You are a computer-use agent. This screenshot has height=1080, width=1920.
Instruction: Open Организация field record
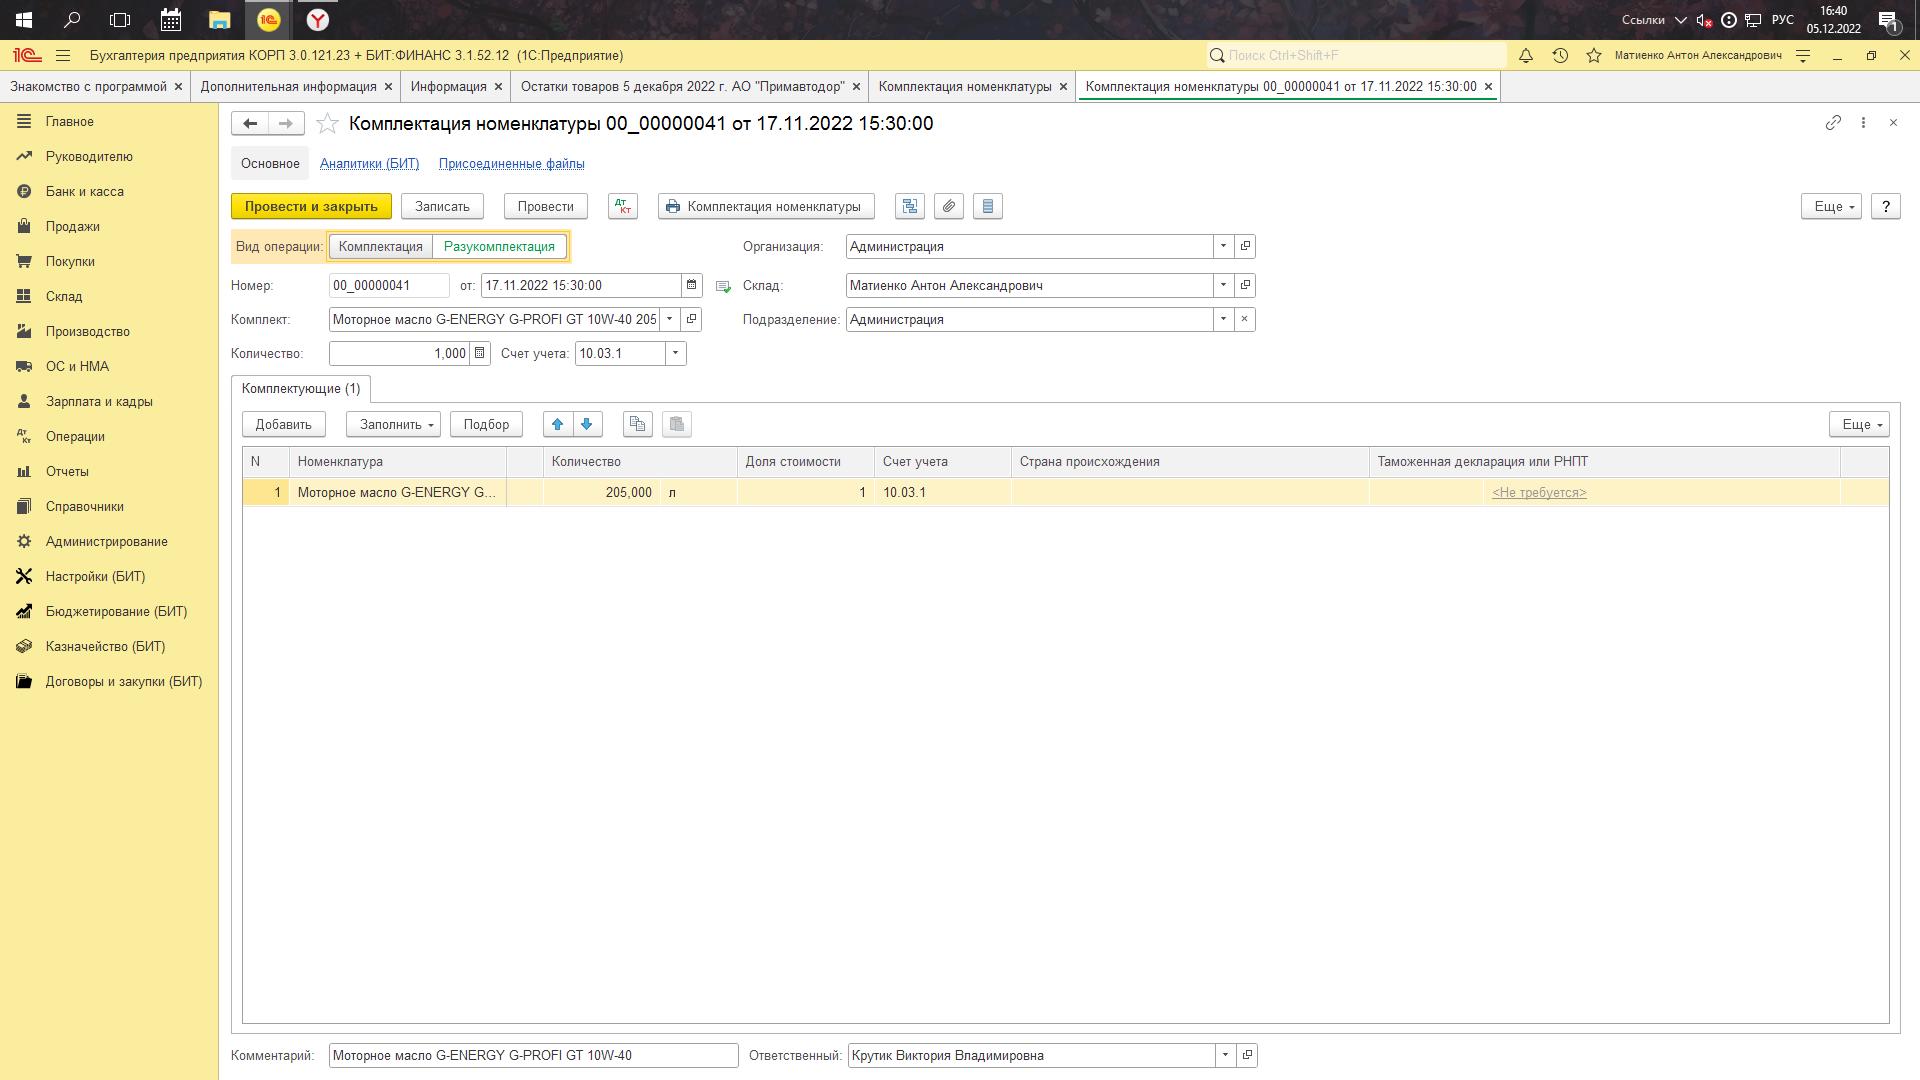click(1245, 246)
